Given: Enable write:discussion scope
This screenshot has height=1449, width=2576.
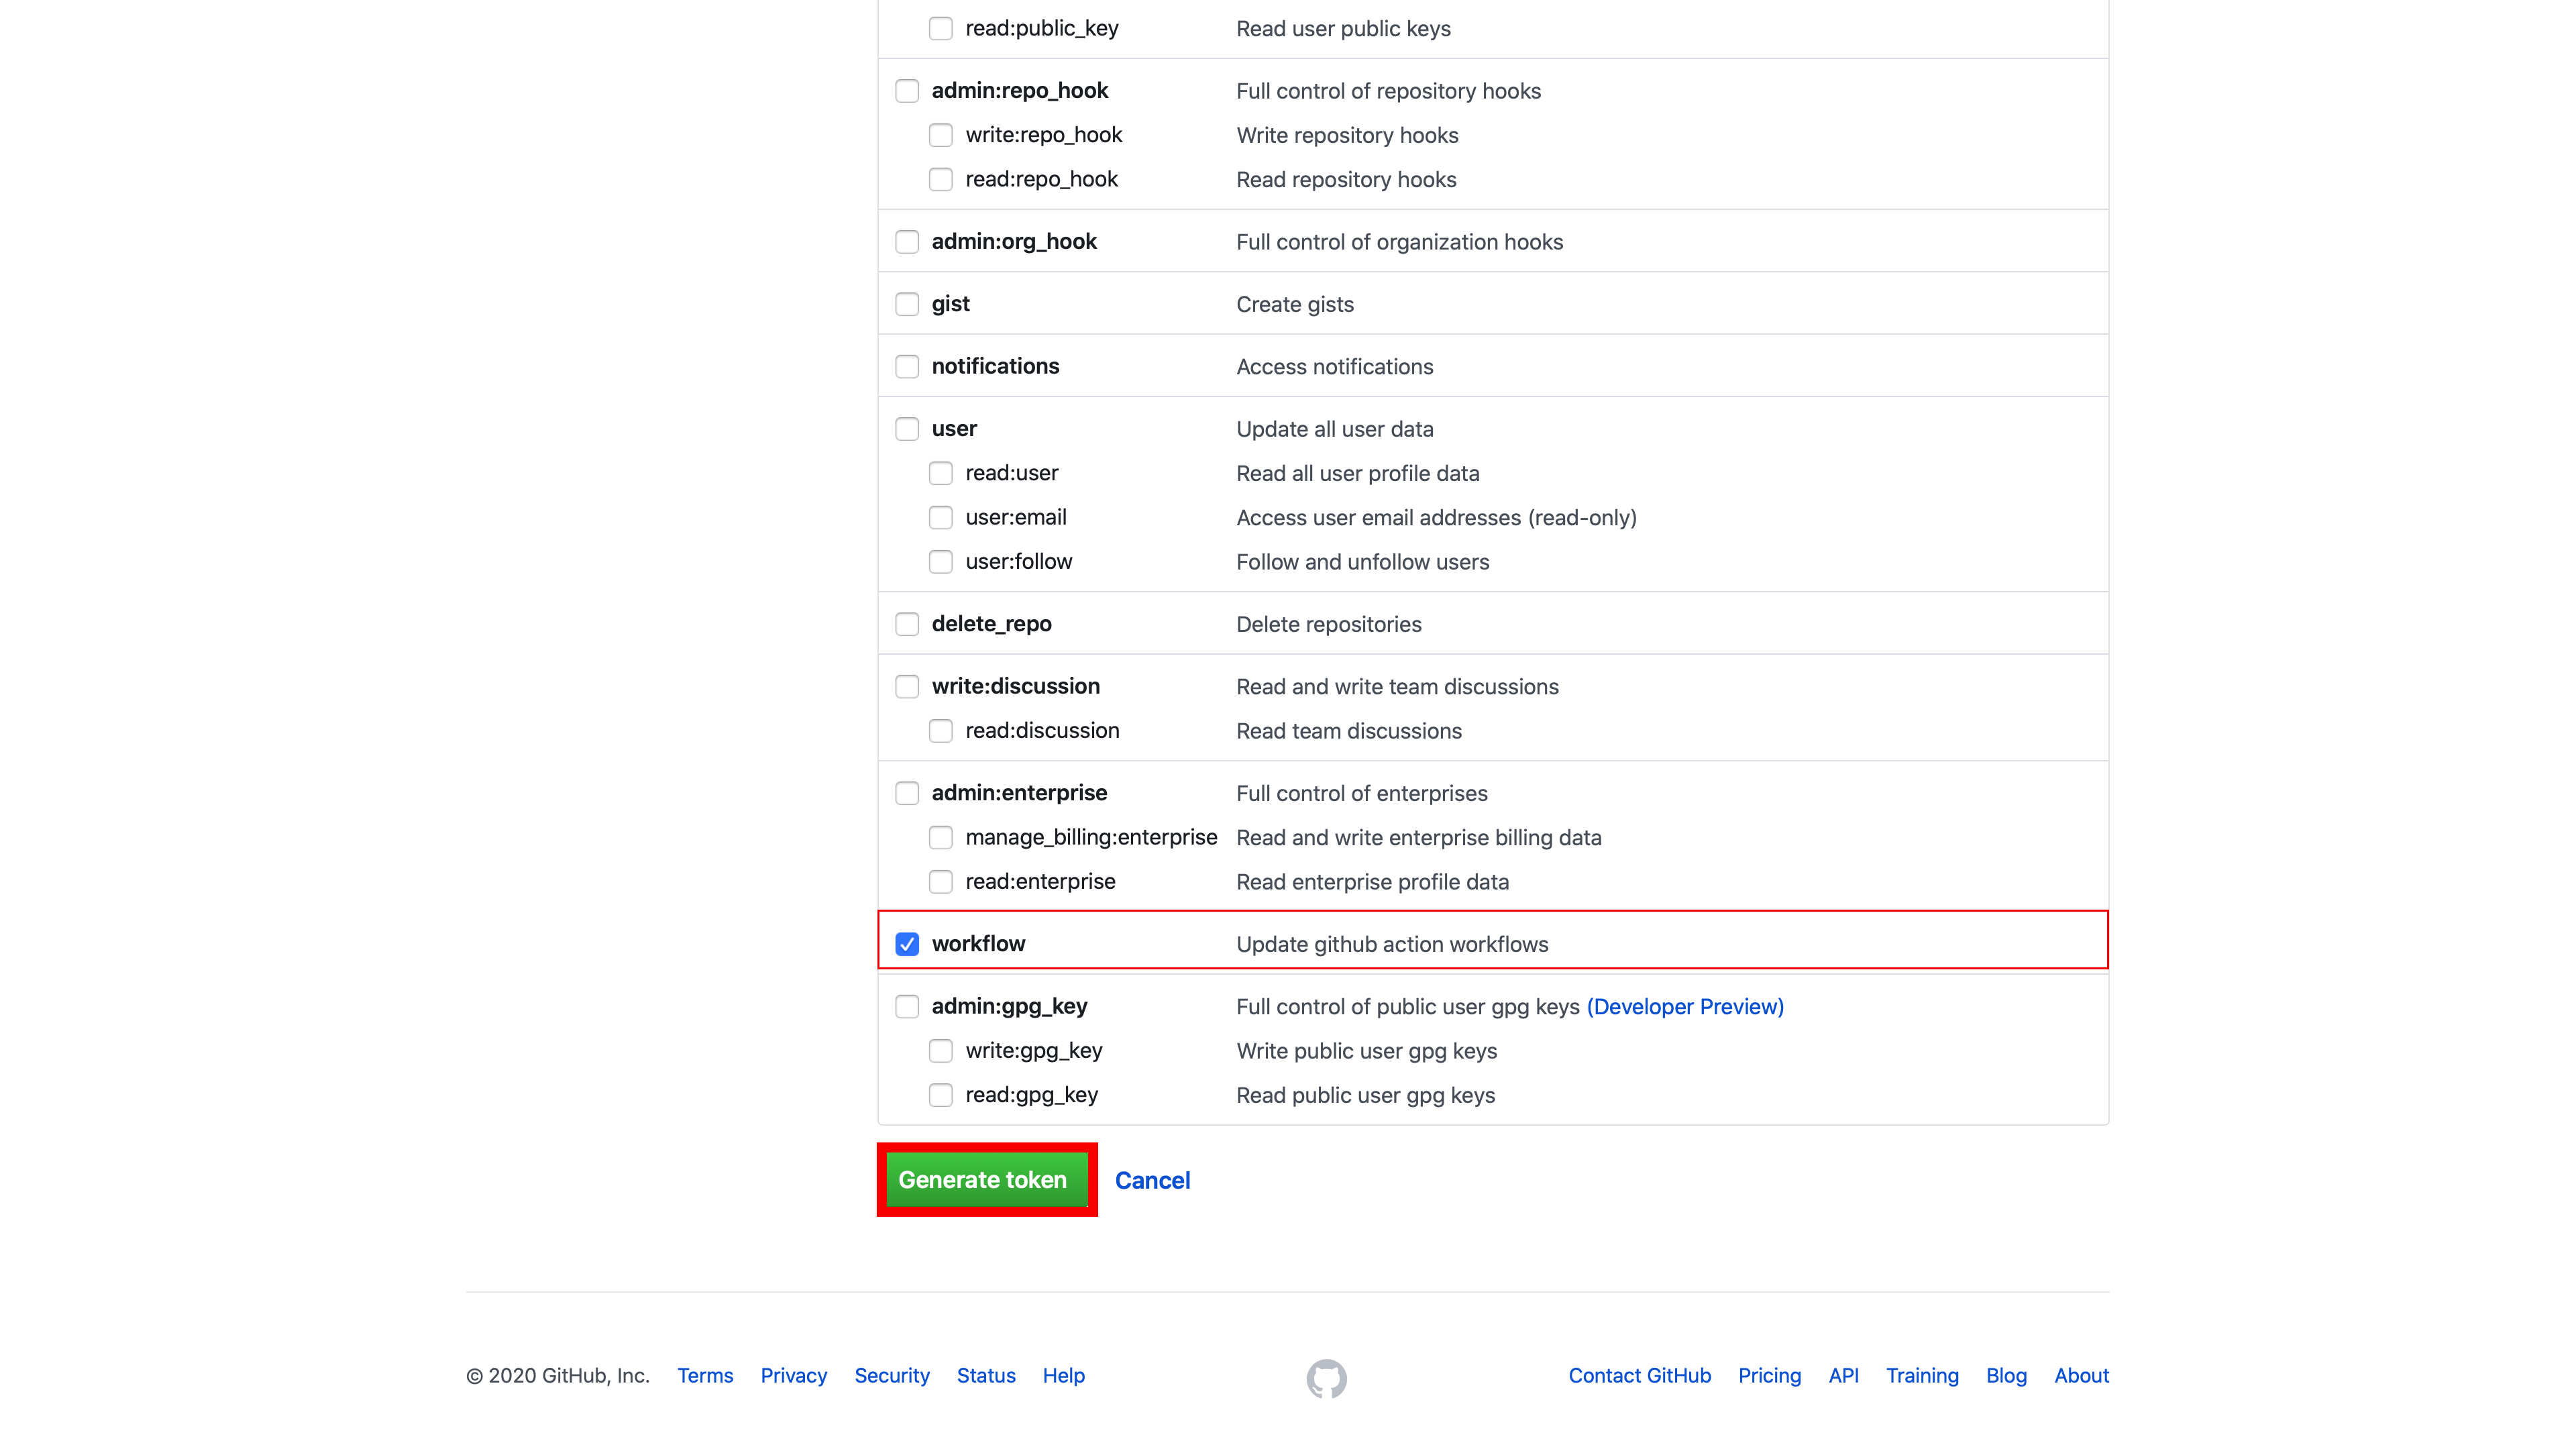Looking at the screenshot, I should pos(907,686).
